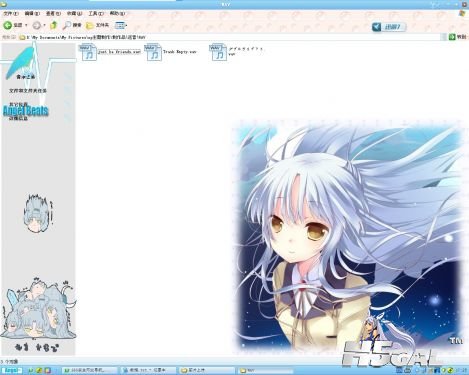Click the grey Forward arrow button

point(37,25)
